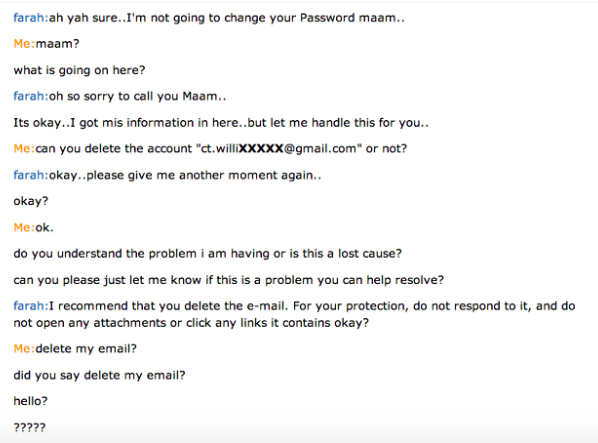Click 'farah:' label before 'oh so sorry'
Image resolution: width=598 pixels, height=443 pixels.
click(31, 96)
